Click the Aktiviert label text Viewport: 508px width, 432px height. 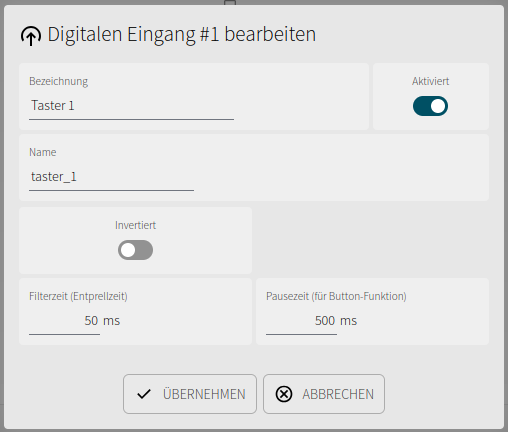click(x=430, y=81)
